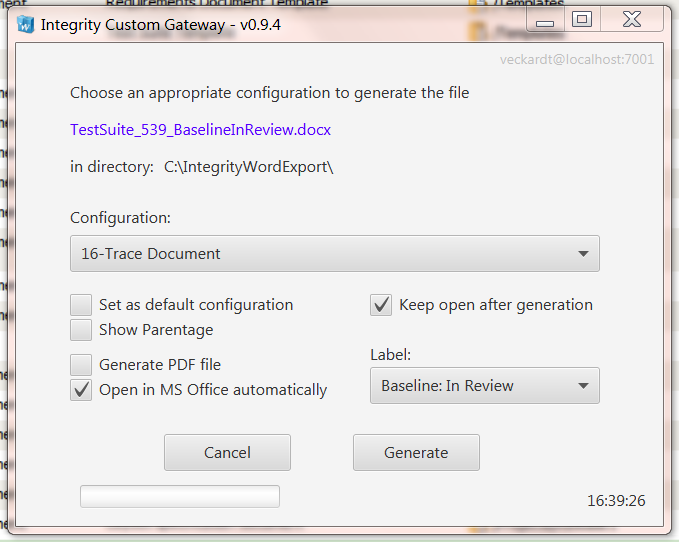Viewport: 679px width, 542px height.
Task: Open the TestSuite_539_BaselineInReview.docx link
Action: click(x=200, y=129)
